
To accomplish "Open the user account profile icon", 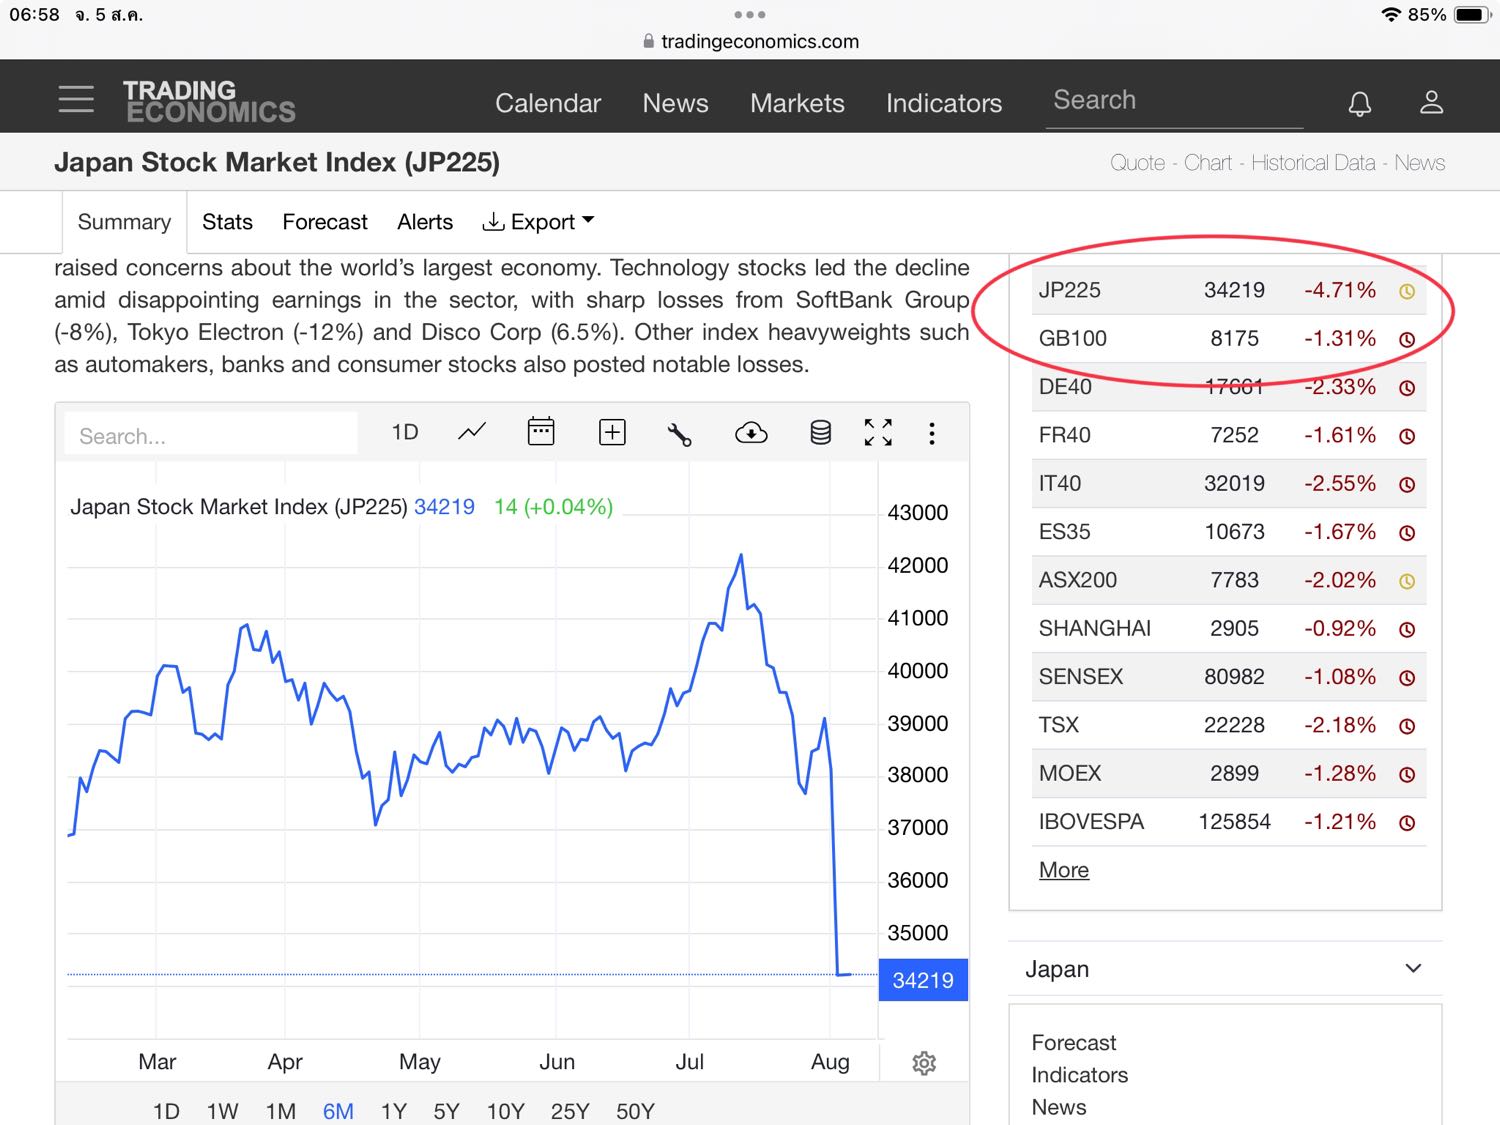I will click(1431, 102).
